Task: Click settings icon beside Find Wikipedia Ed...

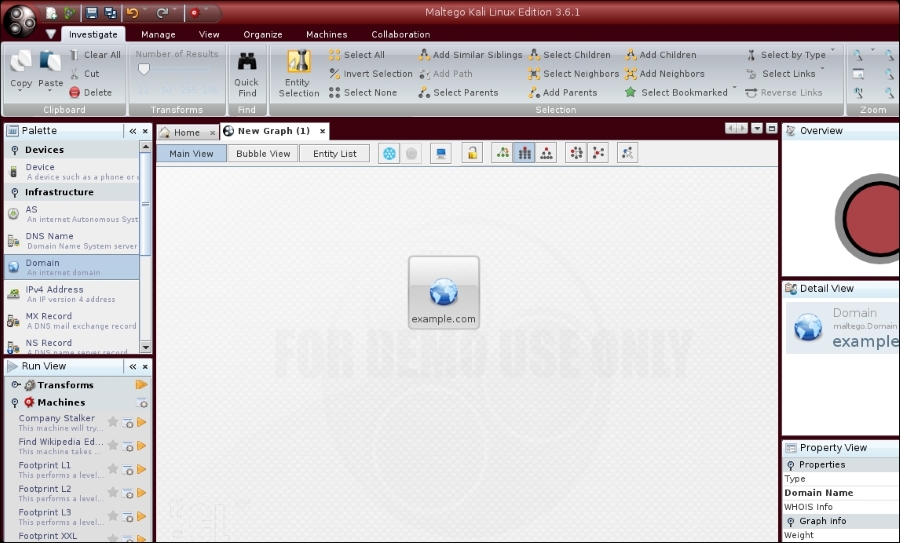Action: [x=127, y=446]
